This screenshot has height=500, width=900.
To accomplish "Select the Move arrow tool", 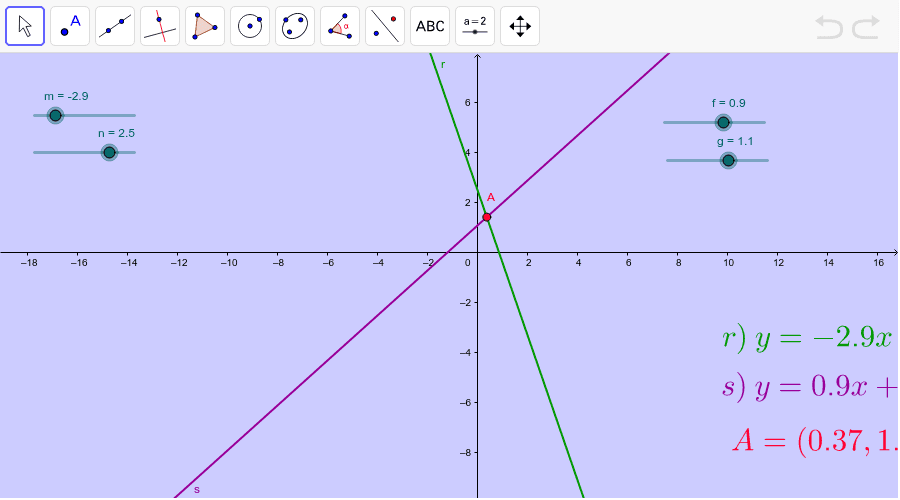I will click(25, 26).
